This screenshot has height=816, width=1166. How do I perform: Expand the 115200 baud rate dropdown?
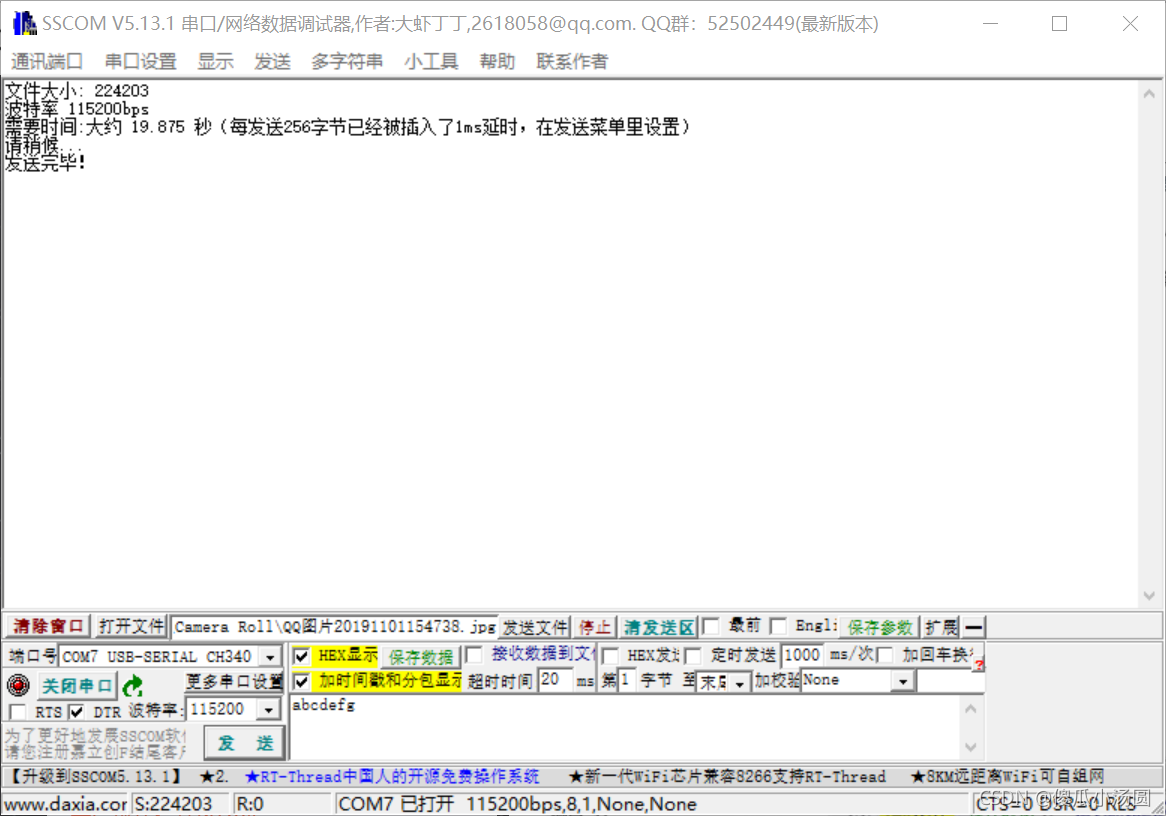click(x=268, y=709)
